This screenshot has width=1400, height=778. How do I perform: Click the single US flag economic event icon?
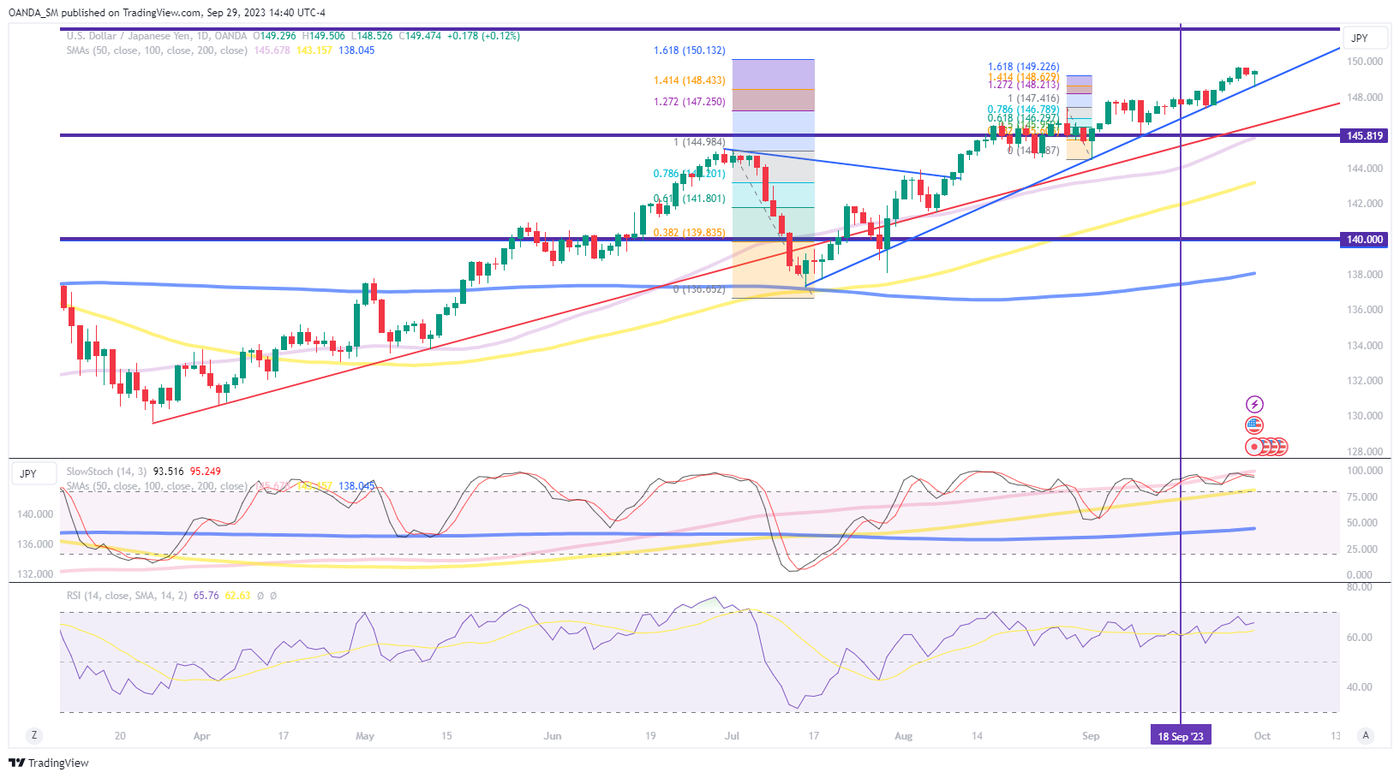tap(1255, 426)
